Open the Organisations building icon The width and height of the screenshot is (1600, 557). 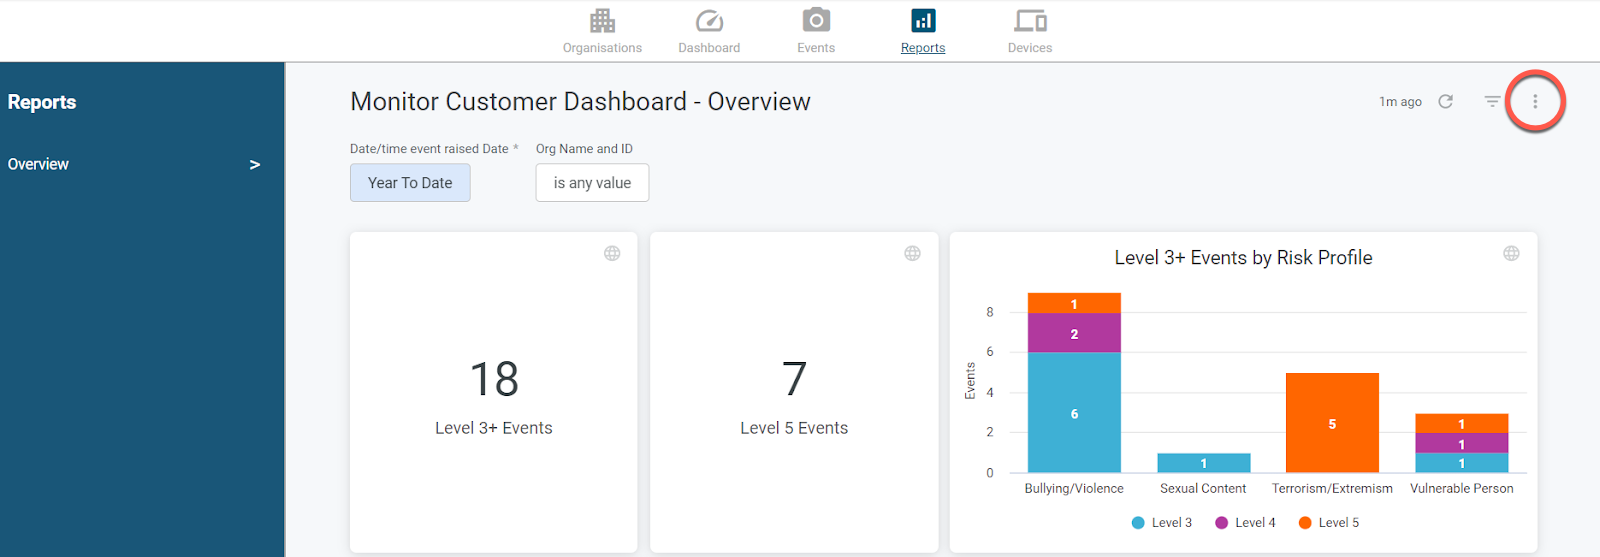[602, 21]
